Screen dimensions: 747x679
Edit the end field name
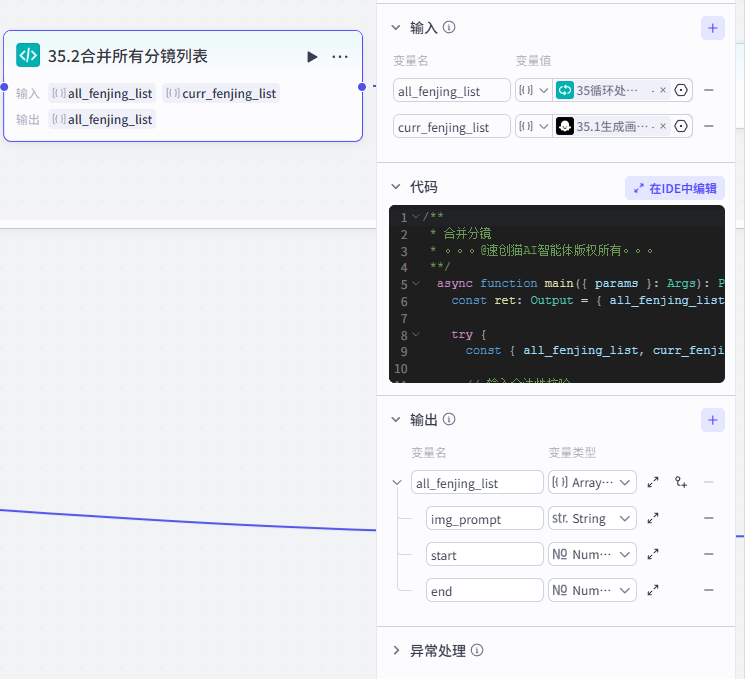point(485,590)
